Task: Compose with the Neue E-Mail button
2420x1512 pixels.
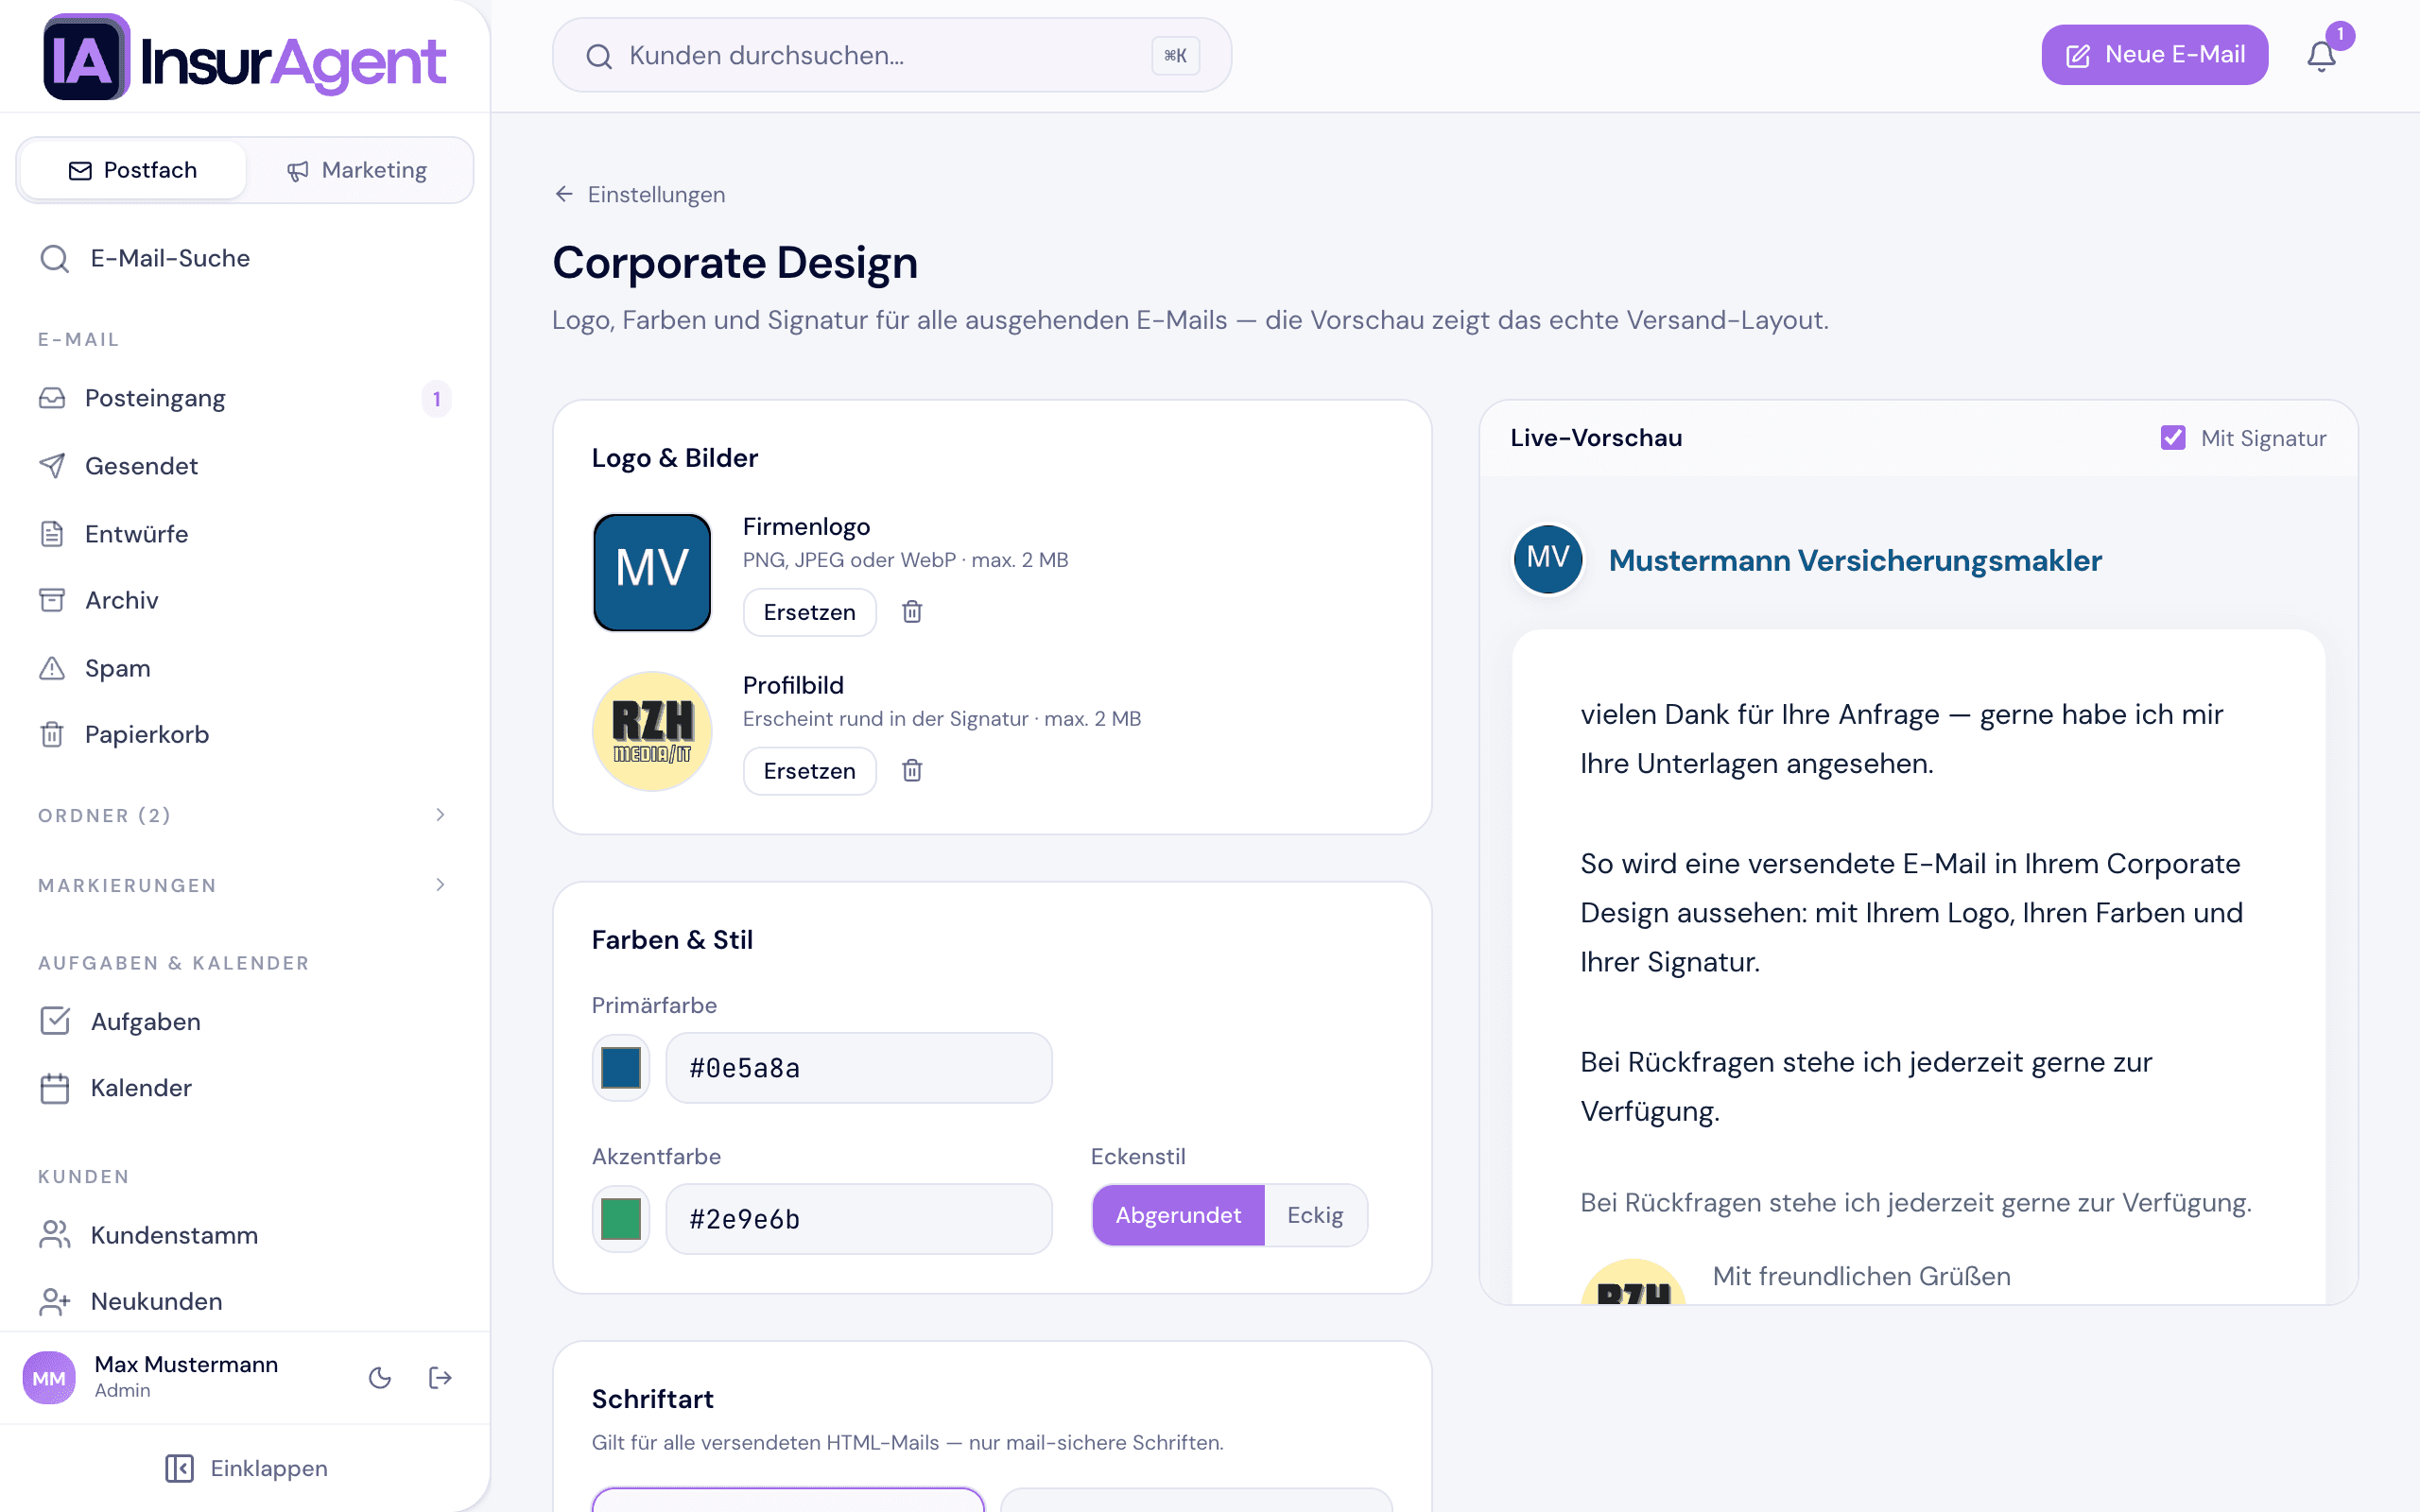Action: click(x=2154, y=55)
